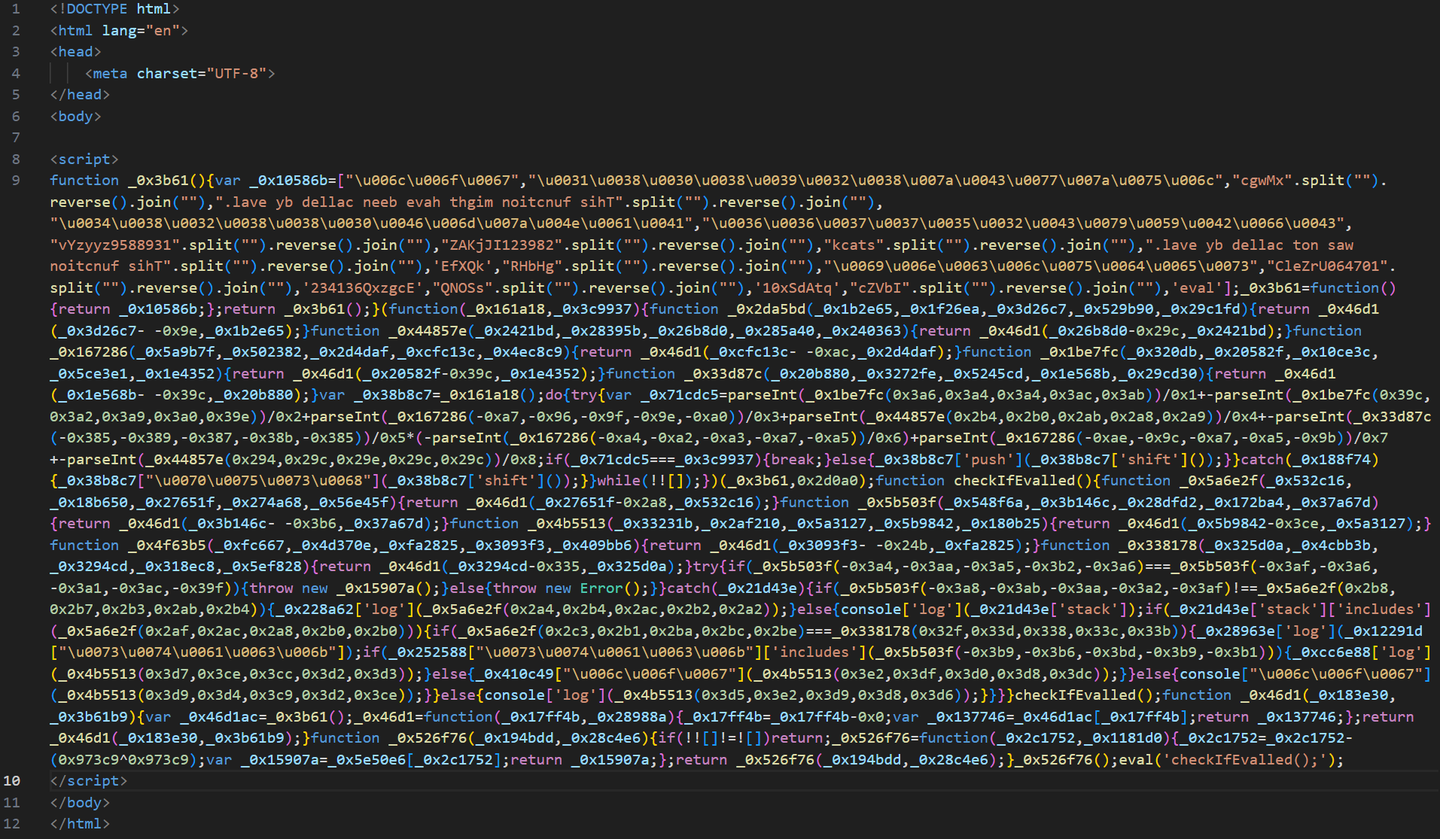Screen dimensions: 1440x839
Task: Click the "function _0x2da5bd" declaration
Action: click(x=728, y=309)
